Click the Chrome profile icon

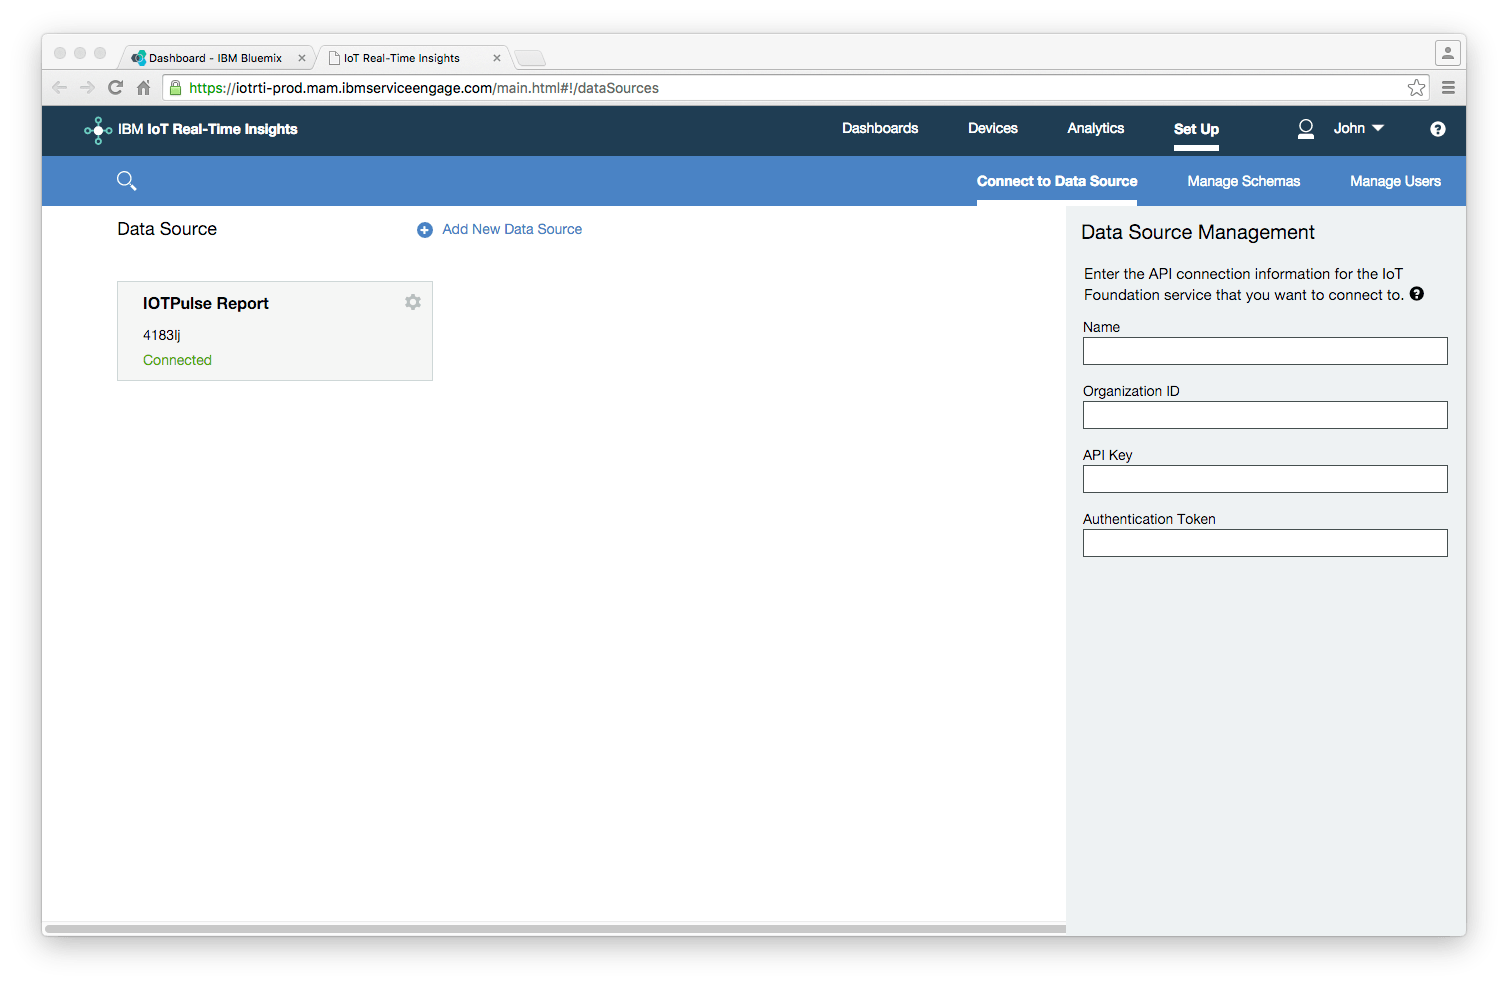pyautogui.click(x=1447, y=53)
